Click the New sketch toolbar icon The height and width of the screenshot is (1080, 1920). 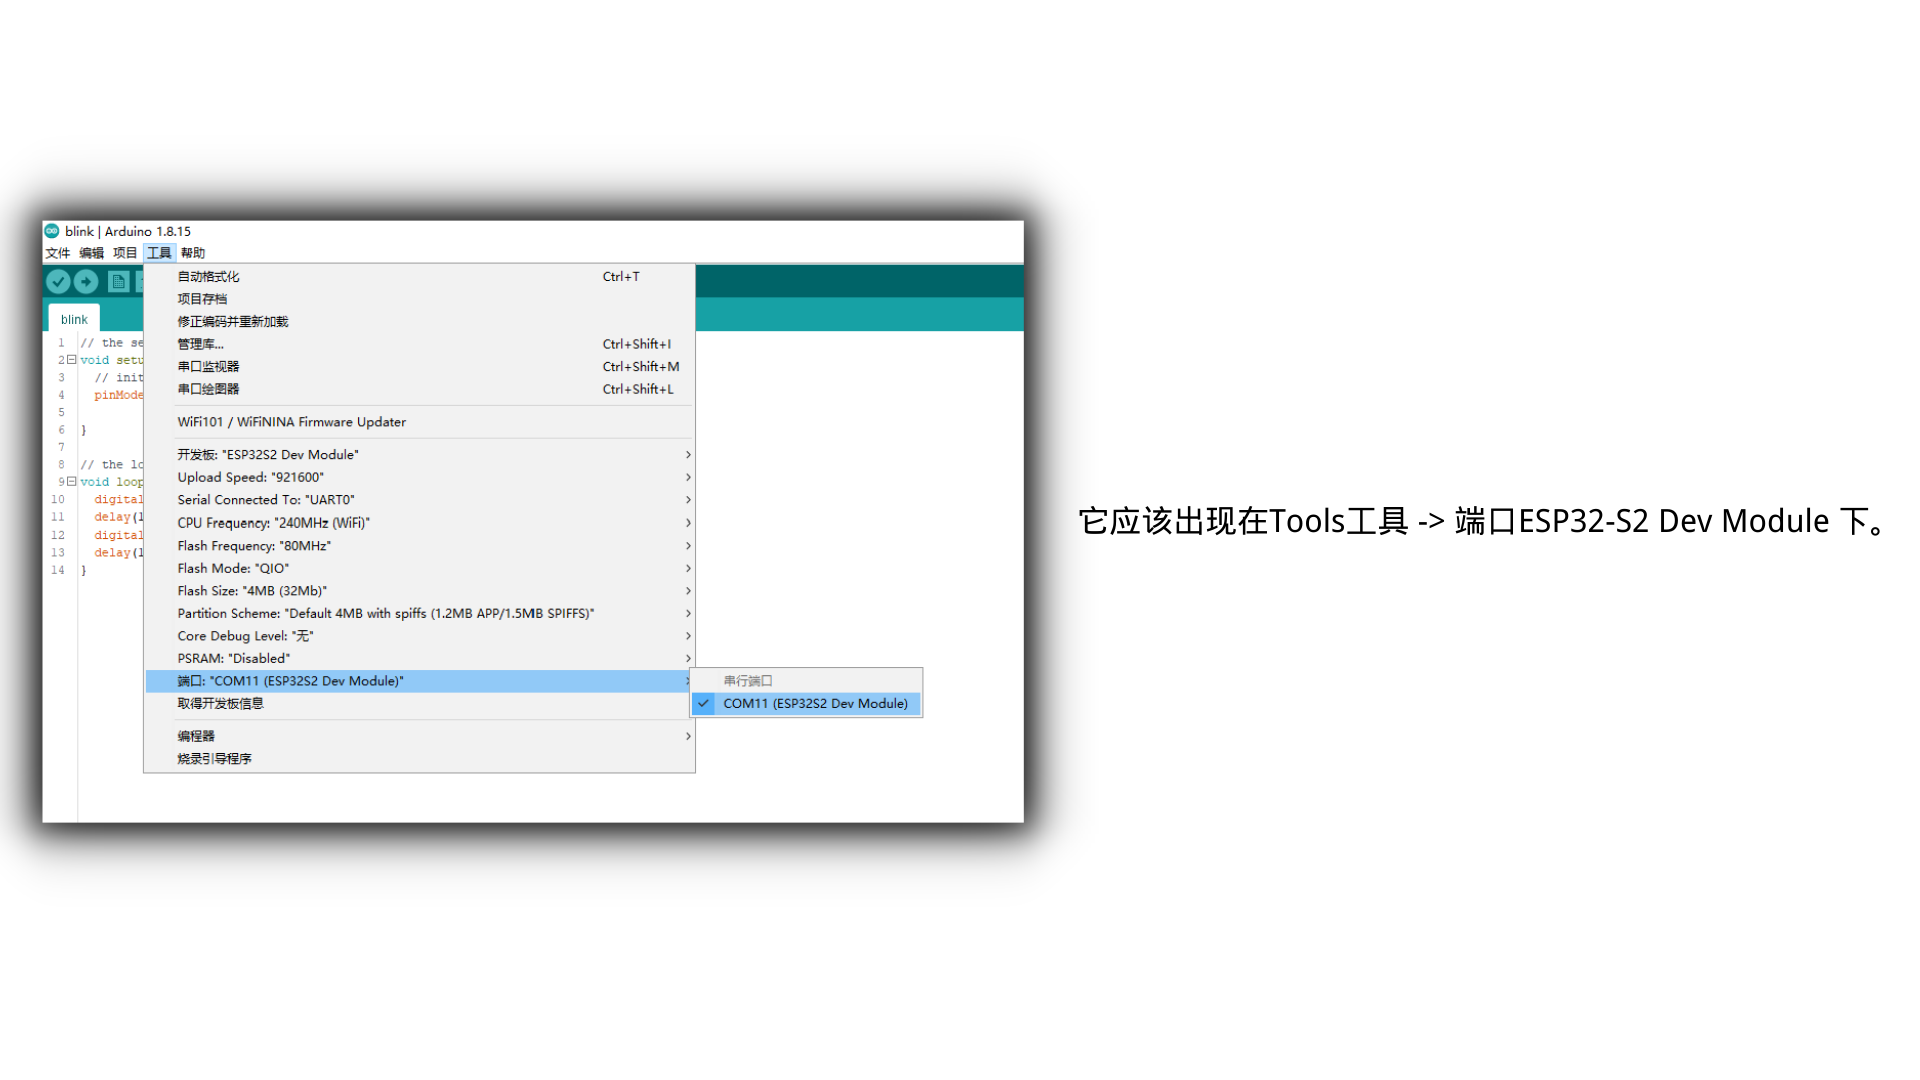pos(118,282)
